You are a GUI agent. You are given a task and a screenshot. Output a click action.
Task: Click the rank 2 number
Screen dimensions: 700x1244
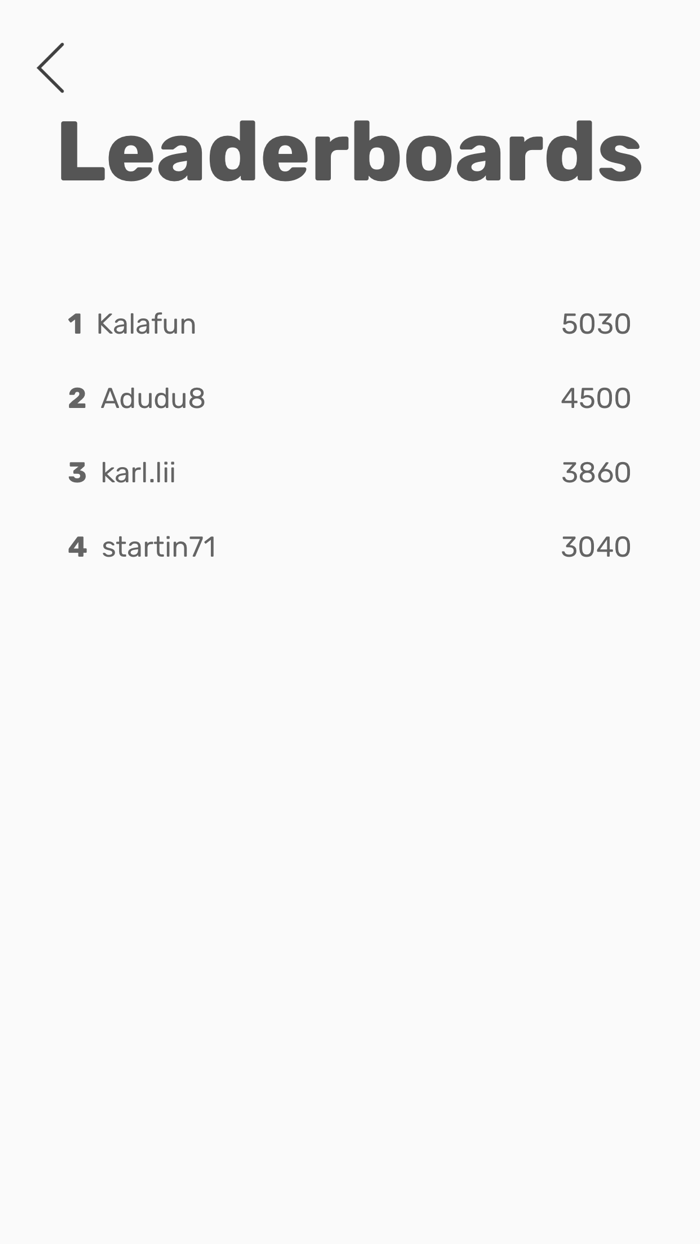(77, 397)
